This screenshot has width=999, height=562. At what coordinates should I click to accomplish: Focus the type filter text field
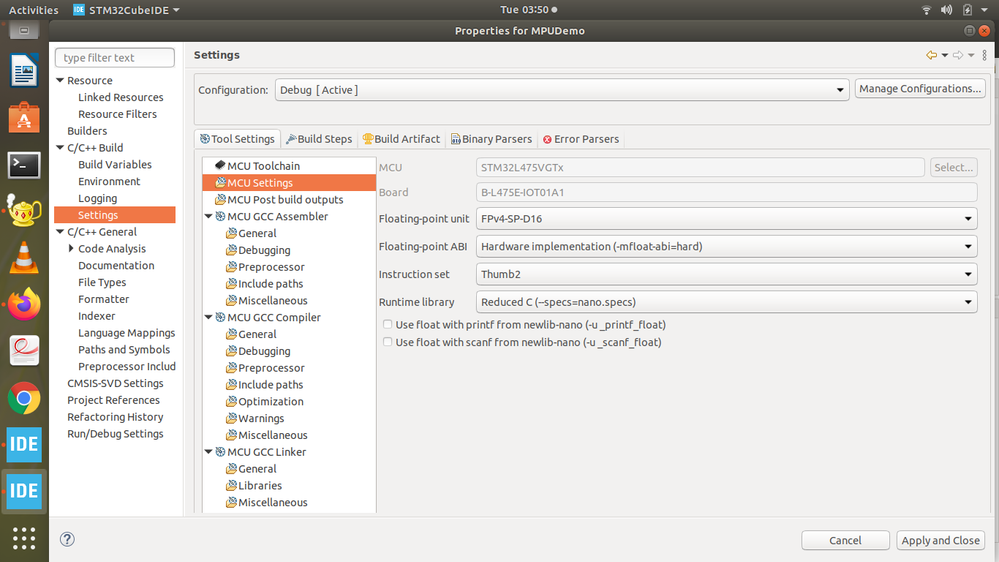pos(115,57)
